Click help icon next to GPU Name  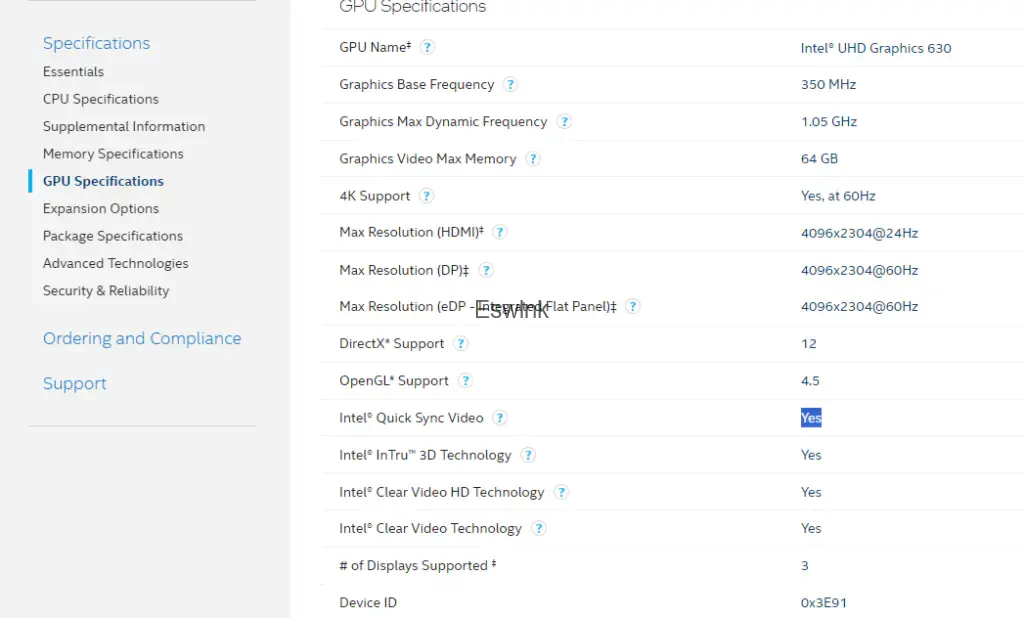tap(427, 47)
